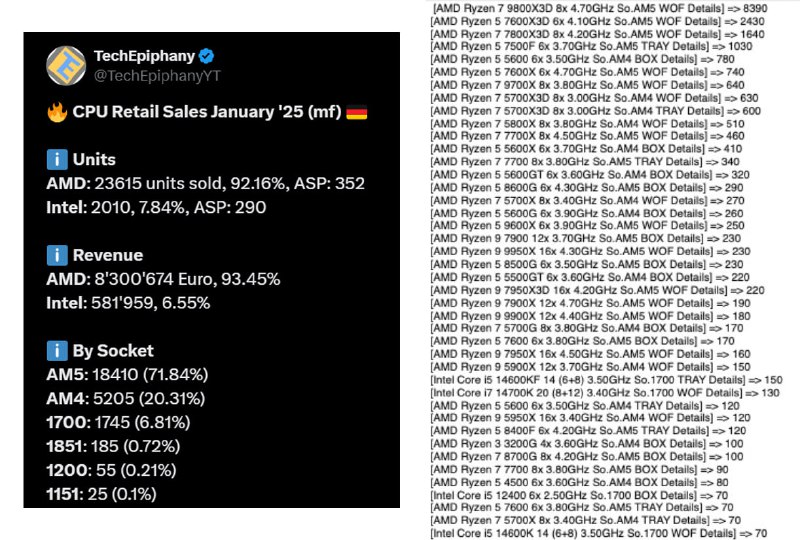Click the info icon beside Units
800x540 pixels.
point(57,159)
